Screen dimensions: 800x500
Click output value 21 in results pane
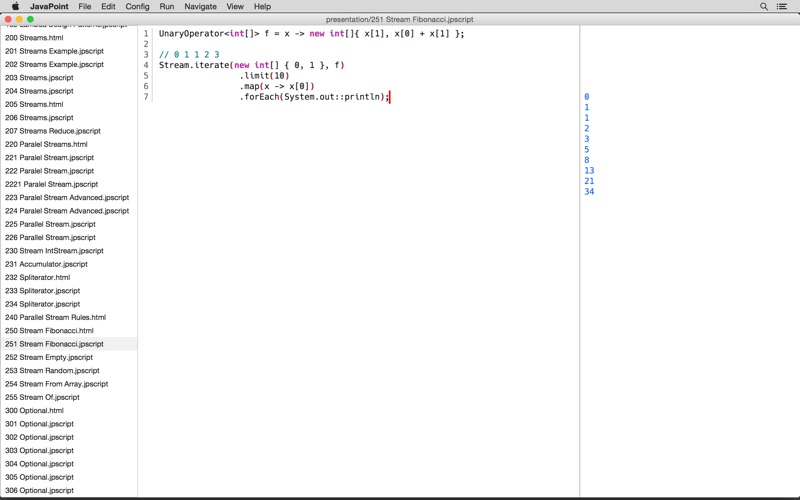click(x=589, y=181)
